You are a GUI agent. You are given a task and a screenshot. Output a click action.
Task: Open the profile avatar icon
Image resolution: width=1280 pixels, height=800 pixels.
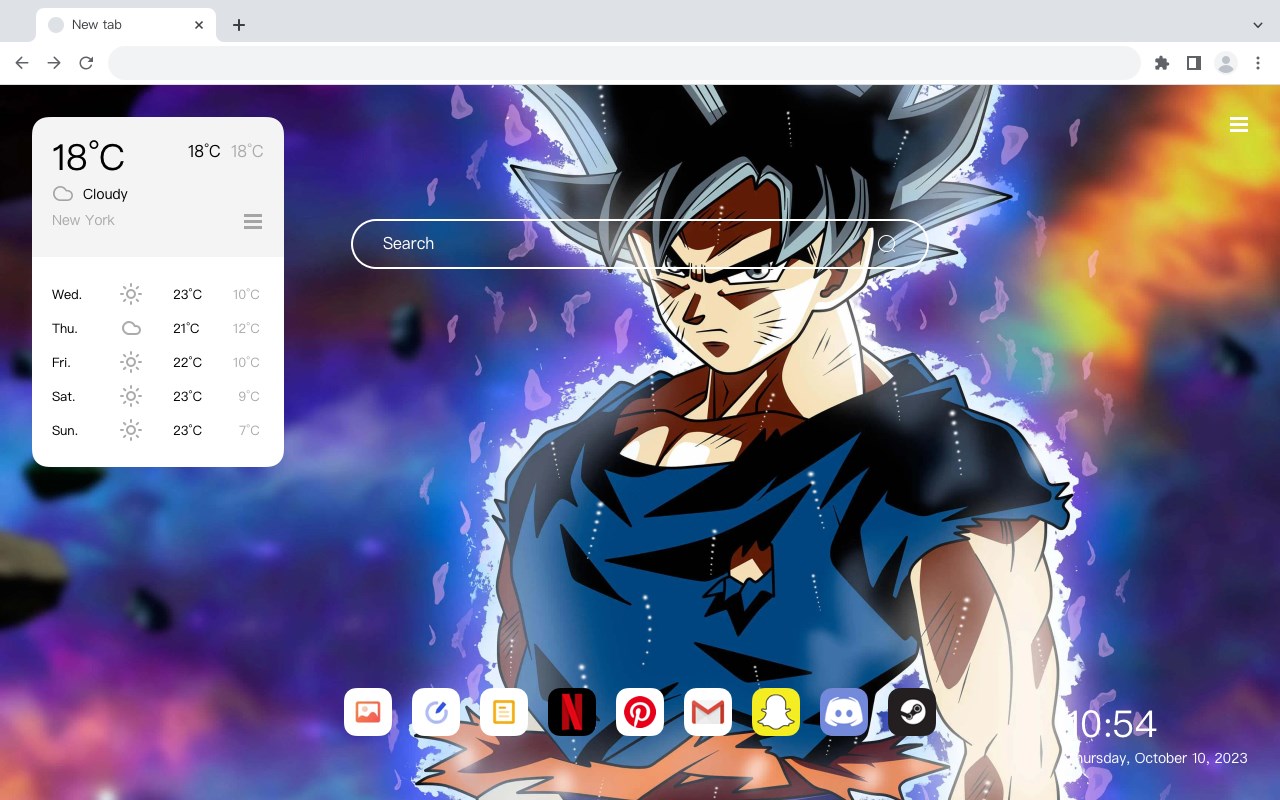(x=1226, y=63)
